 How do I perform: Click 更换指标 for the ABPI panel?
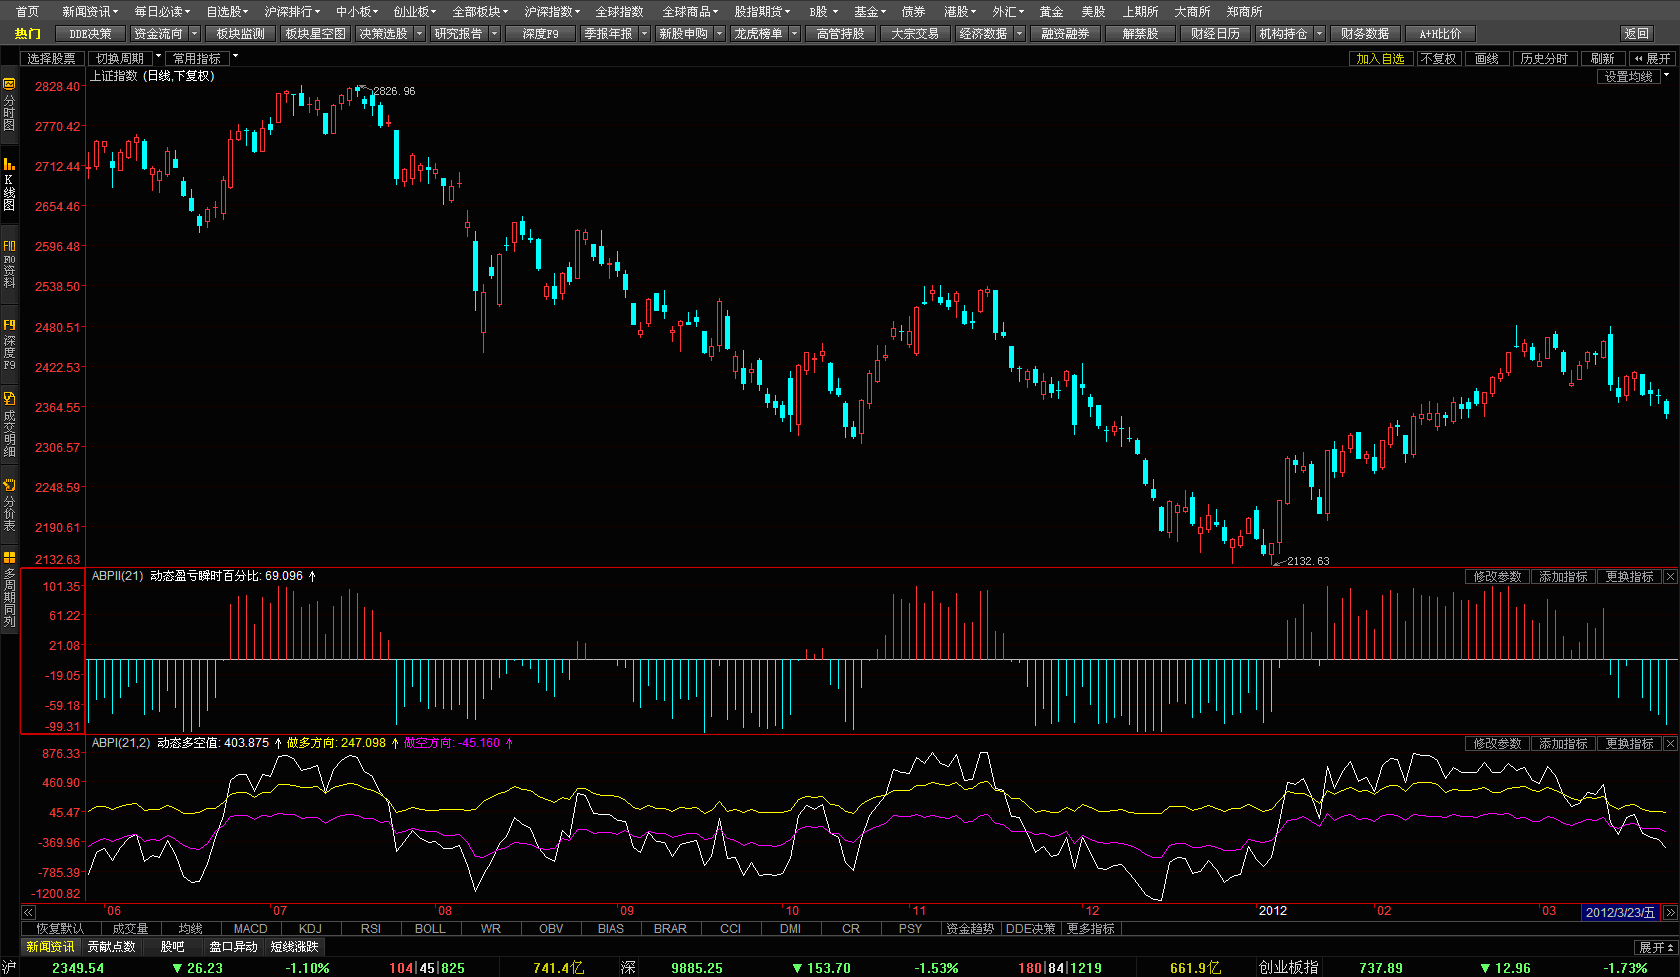[1629, 744]
